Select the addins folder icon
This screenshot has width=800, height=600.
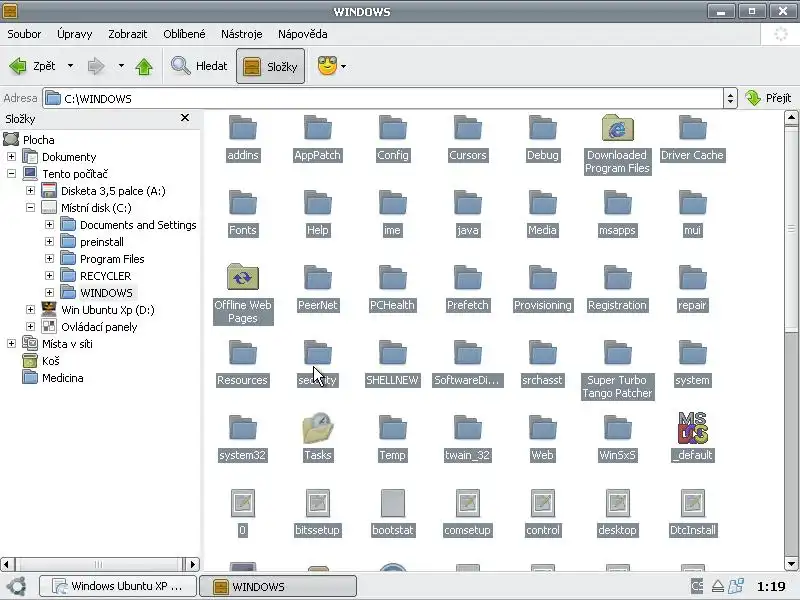point(242,128)
